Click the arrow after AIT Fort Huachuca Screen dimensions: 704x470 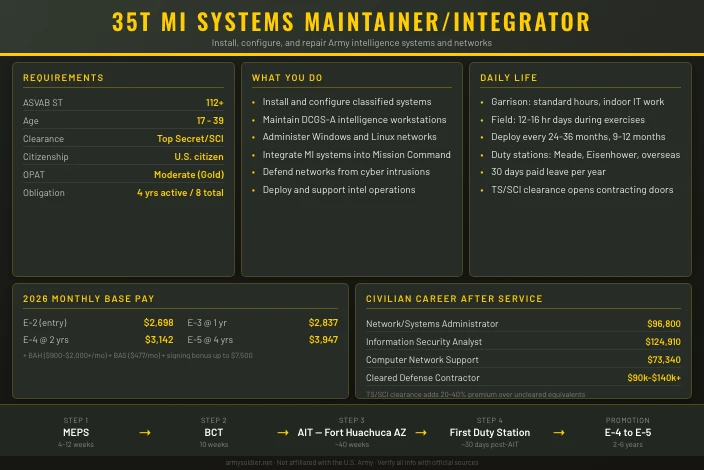point(421,433)
